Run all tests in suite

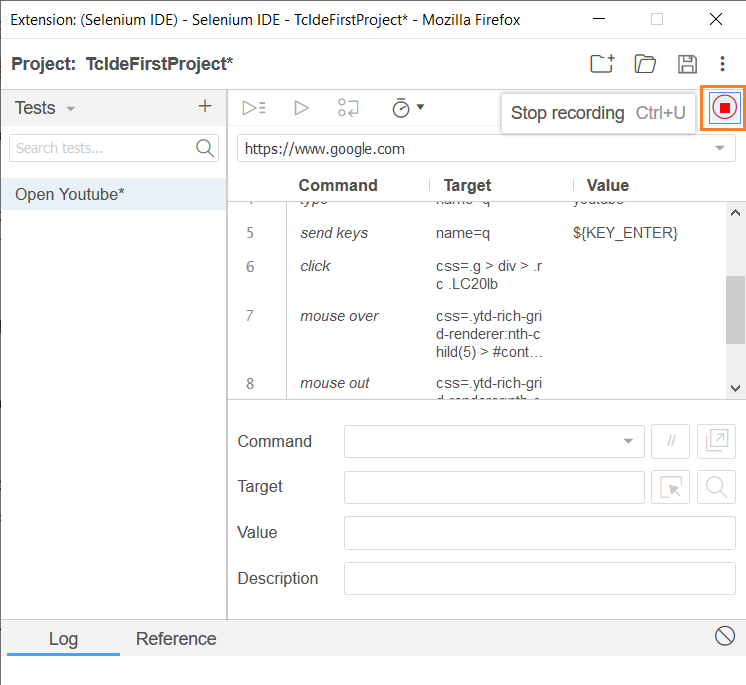pos(254,108)
